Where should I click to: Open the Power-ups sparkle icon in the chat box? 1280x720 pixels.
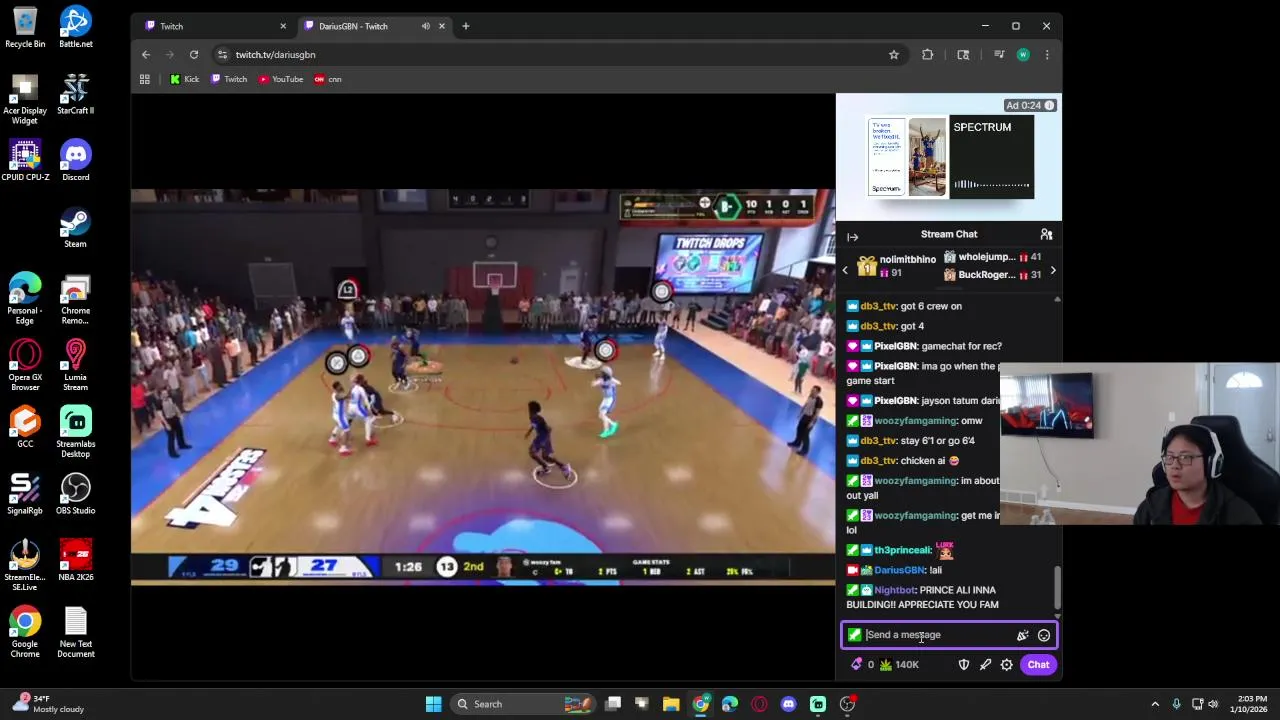[1022, 635]
